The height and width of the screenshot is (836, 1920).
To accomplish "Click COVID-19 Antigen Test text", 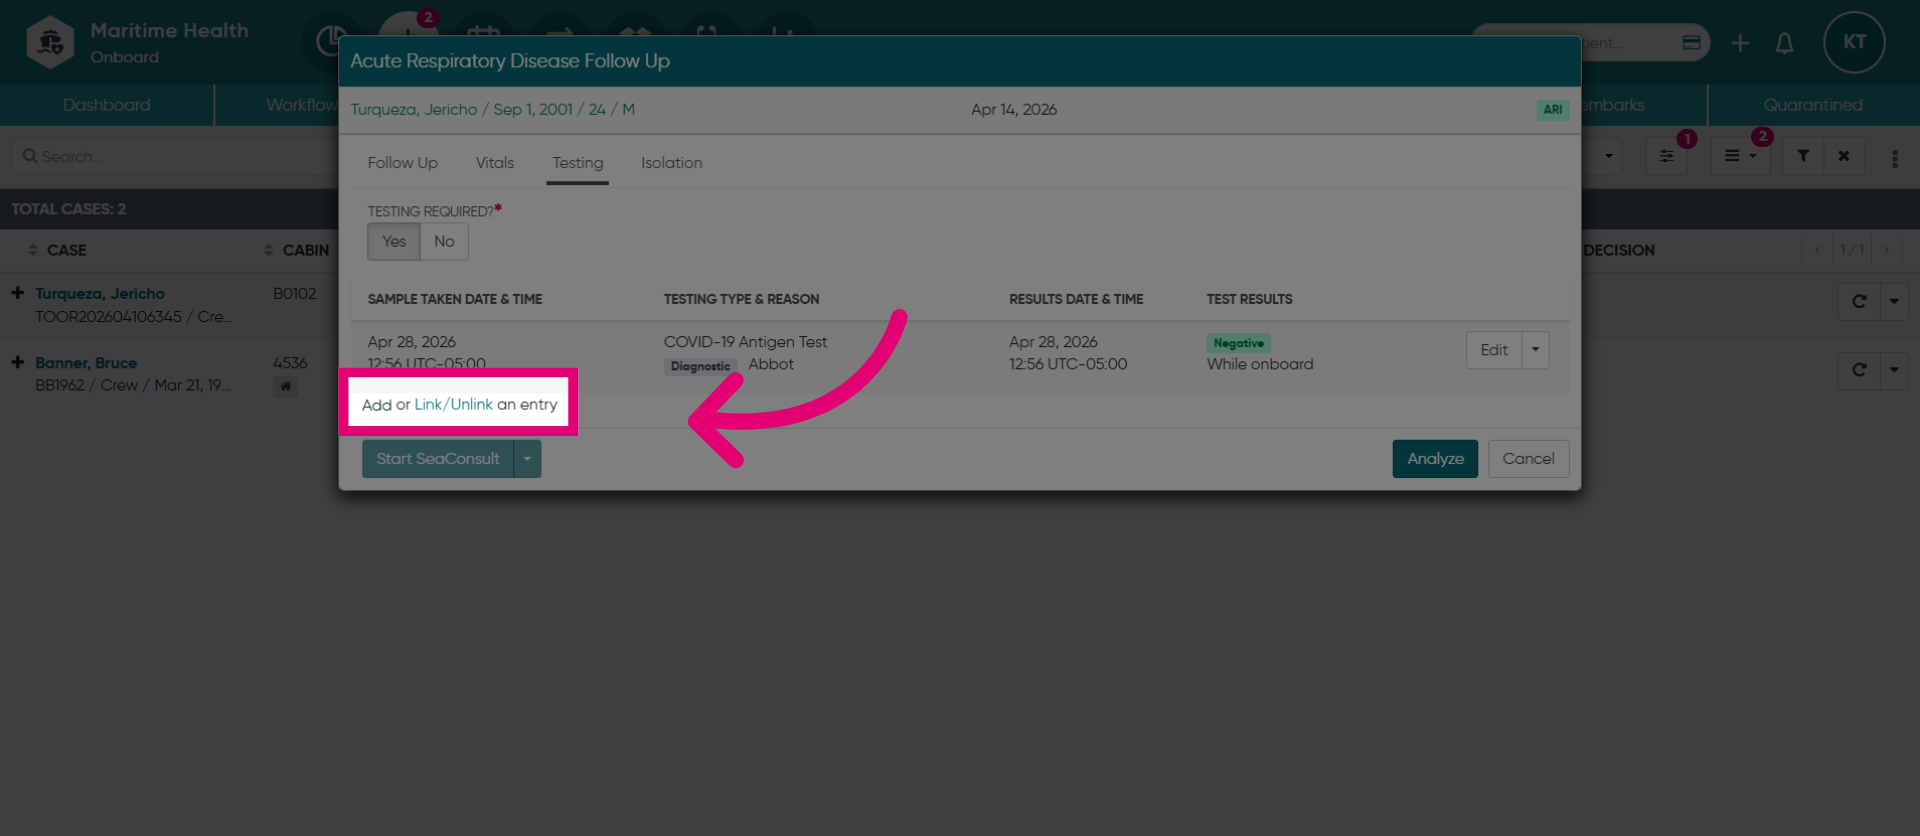I will [x=745, y=342].
